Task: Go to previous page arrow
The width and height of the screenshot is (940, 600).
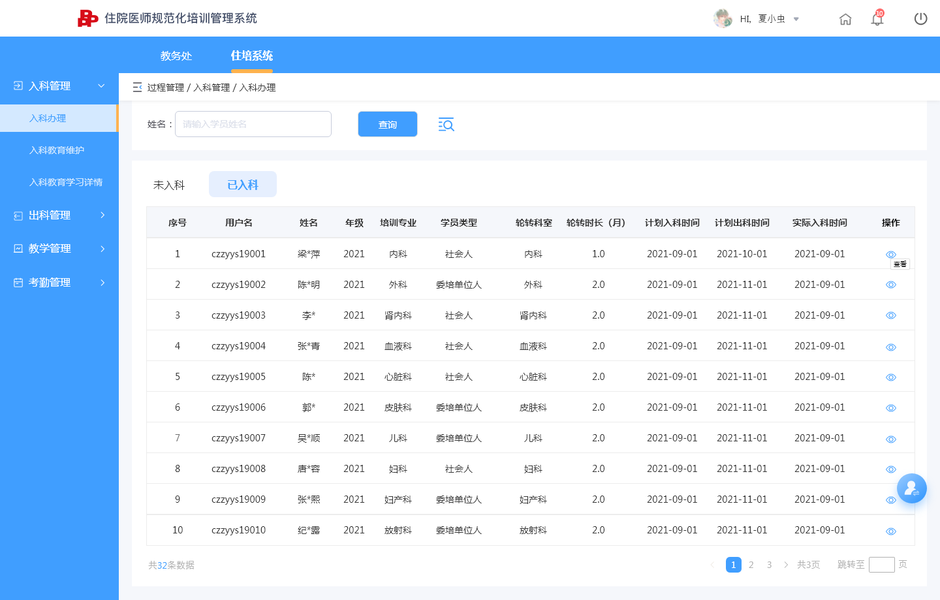Action: tap(712, 565)
